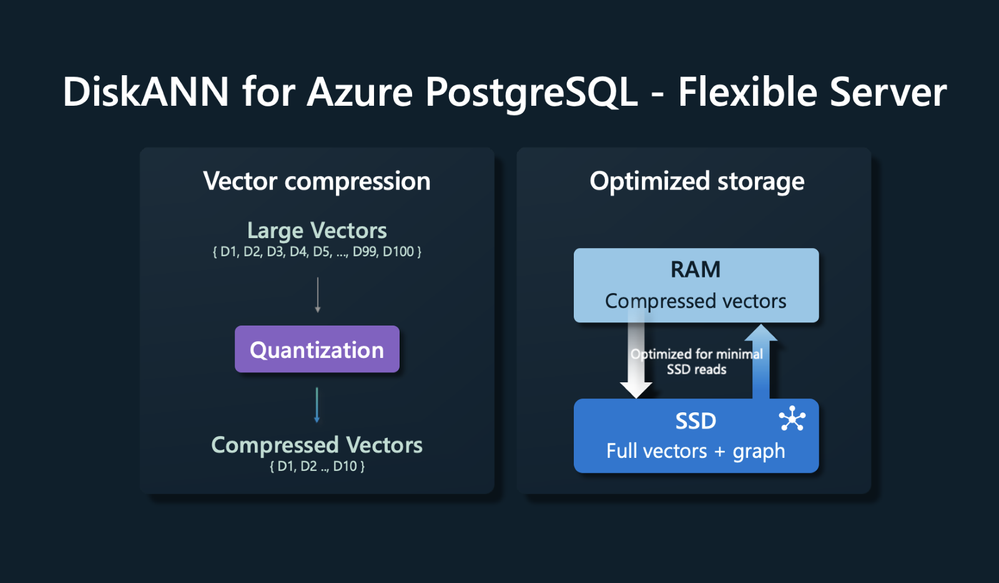Screen dimensions: 999x583
Task: Click the D1 through D100 dimension list
Action: click(317, 251)
